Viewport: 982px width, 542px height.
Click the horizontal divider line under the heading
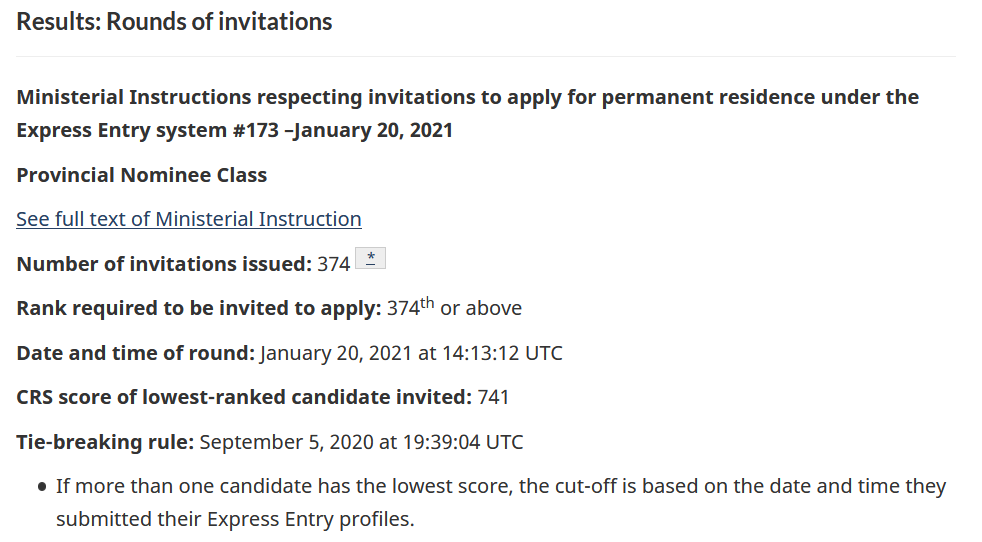[486, 56]
